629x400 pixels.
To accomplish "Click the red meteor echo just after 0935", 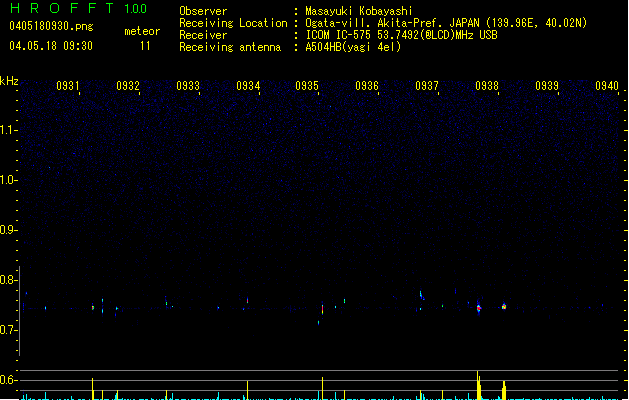I will (x=322, y=309).
